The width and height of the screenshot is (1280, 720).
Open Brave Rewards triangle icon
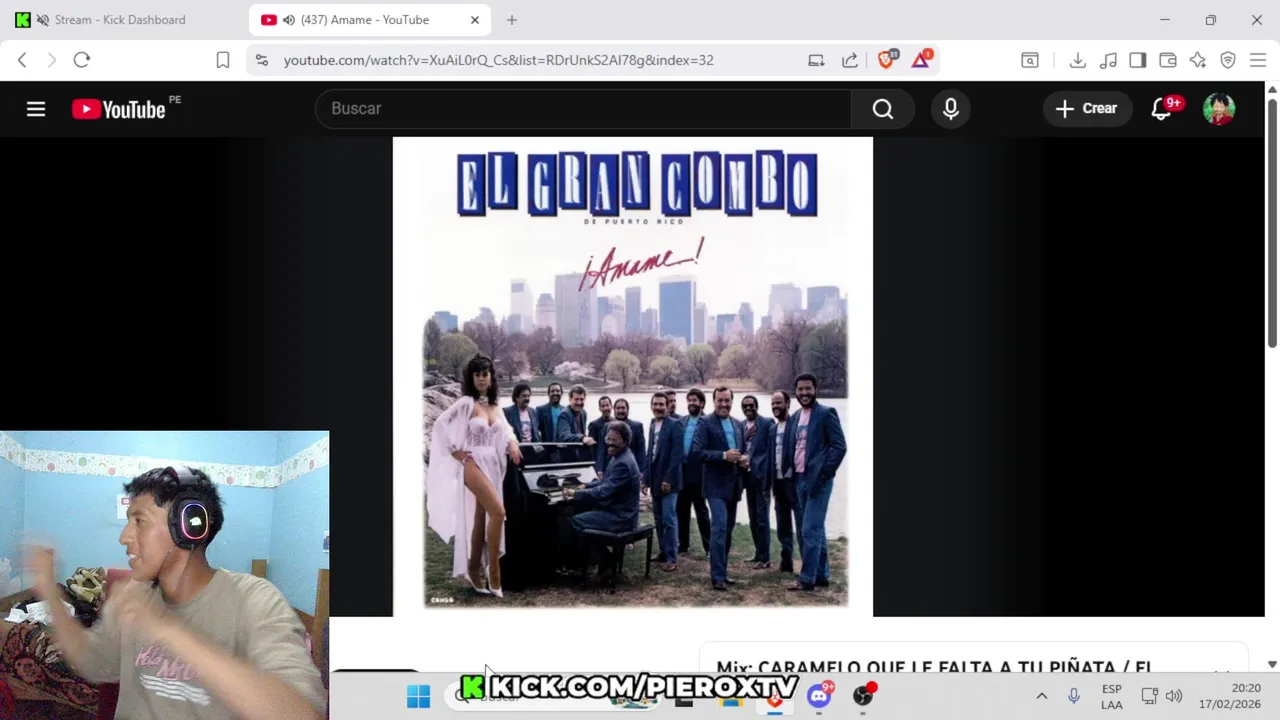click(921, 59)
